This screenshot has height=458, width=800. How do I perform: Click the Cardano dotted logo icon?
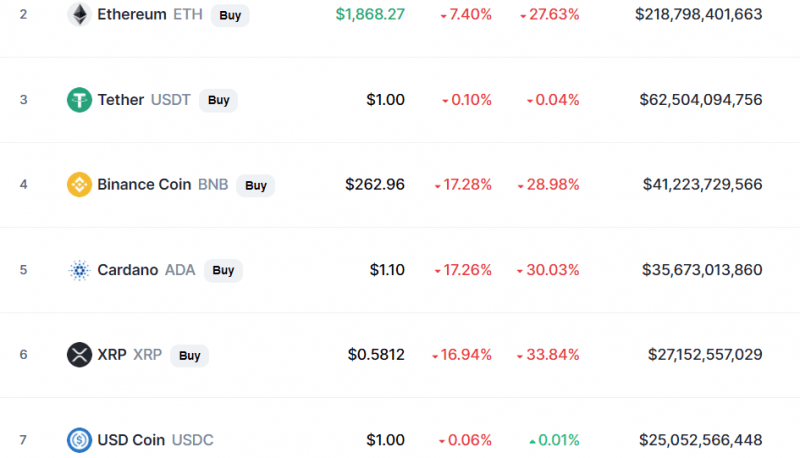click(x=79, y=270)
